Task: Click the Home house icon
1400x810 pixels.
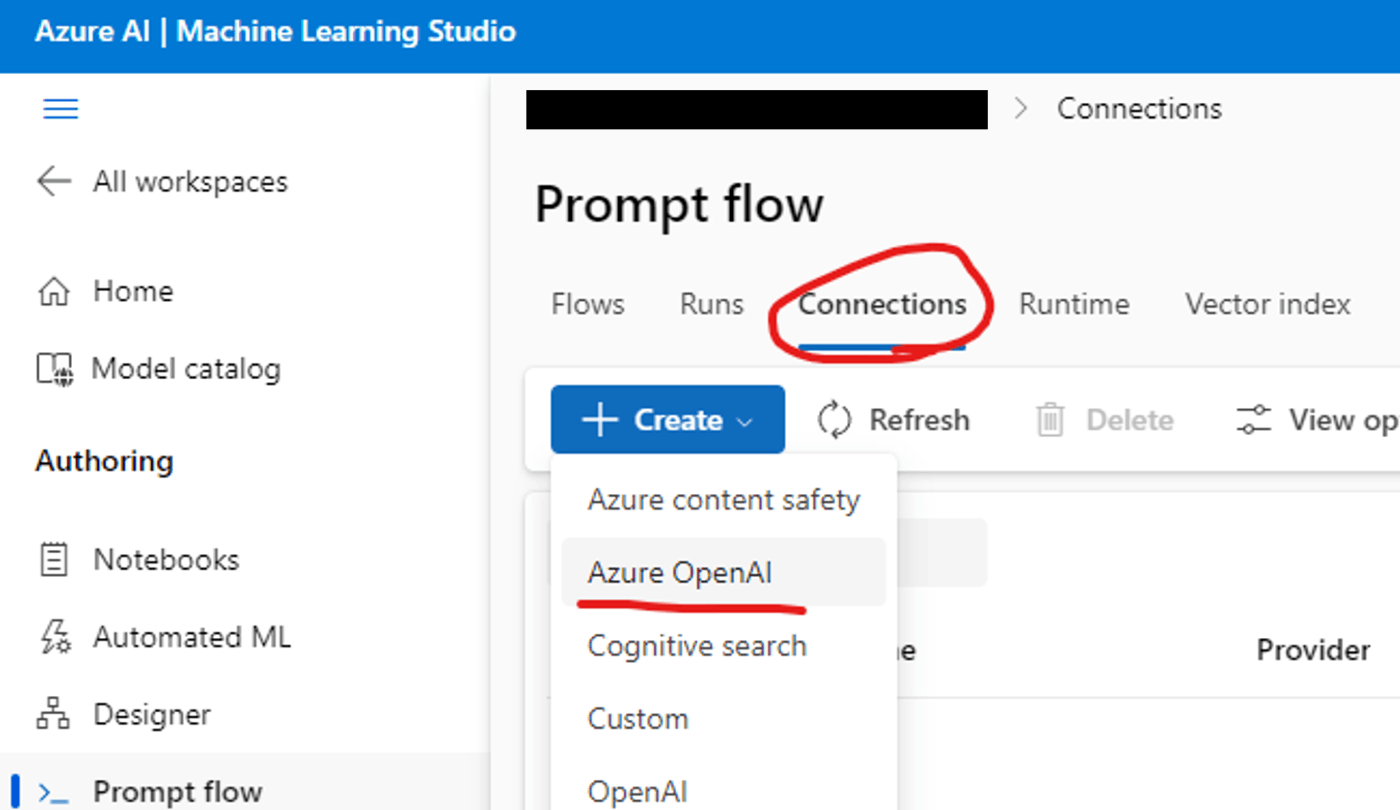Action: pyautogui.click(x=53, y=291)
